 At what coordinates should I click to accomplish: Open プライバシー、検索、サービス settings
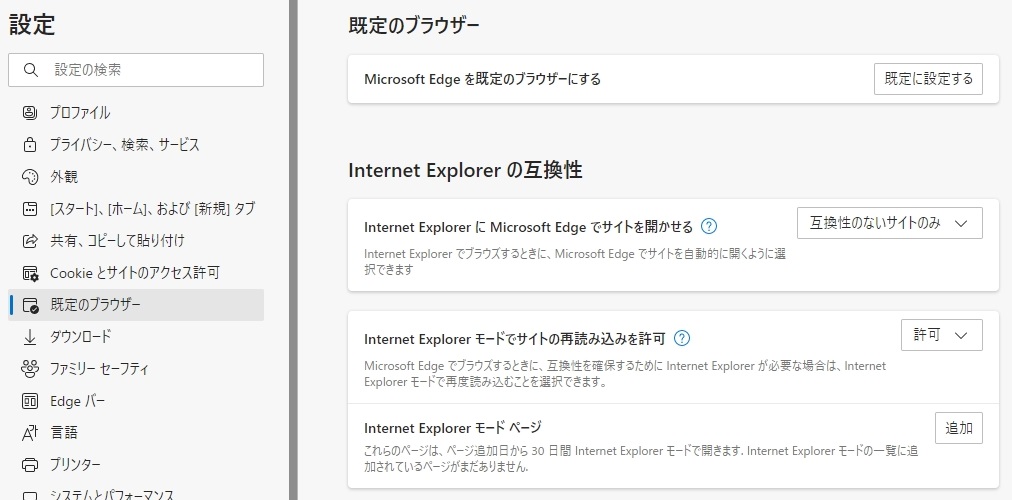136,145
